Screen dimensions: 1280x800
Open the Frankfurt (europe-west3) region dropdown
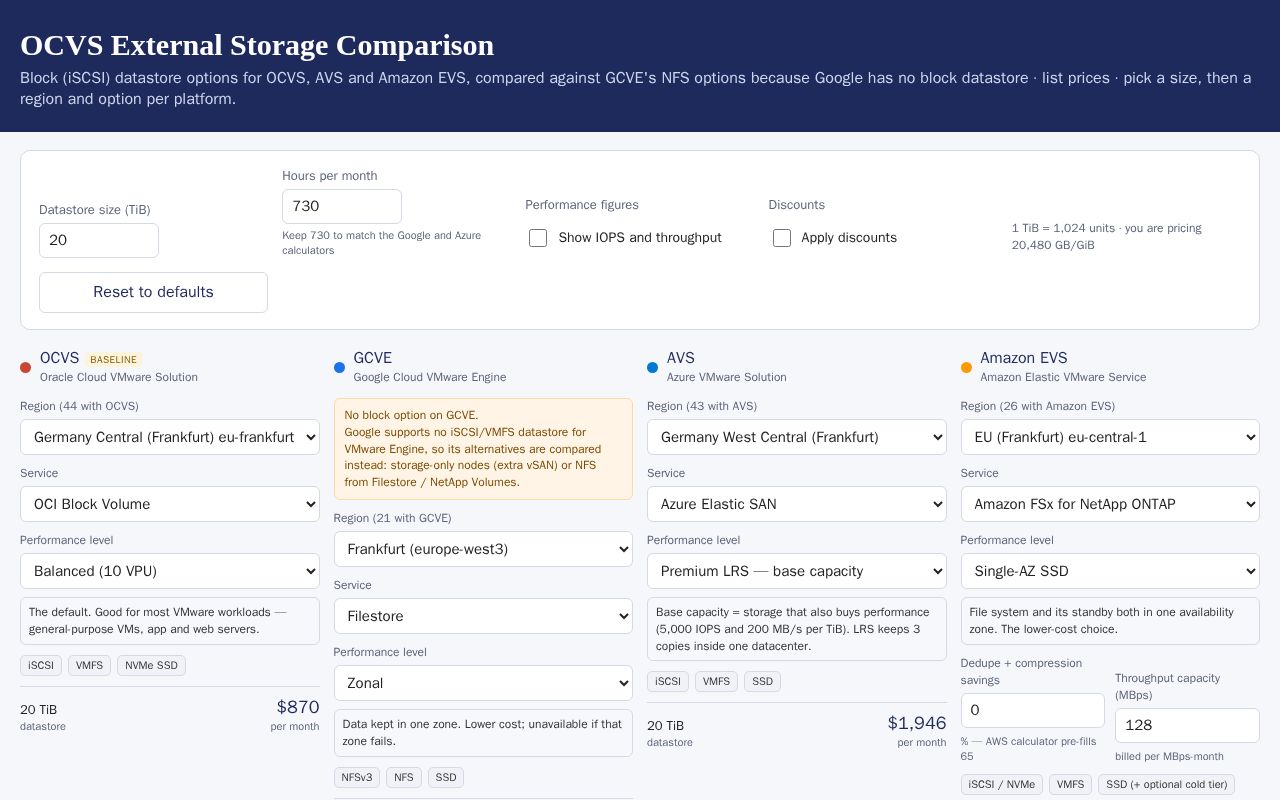click(x=483, y=549)
